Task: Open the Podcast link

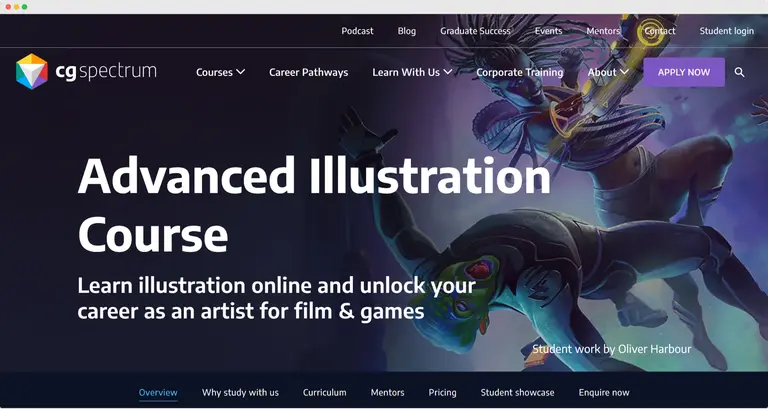Action: [x=357, y=31]
